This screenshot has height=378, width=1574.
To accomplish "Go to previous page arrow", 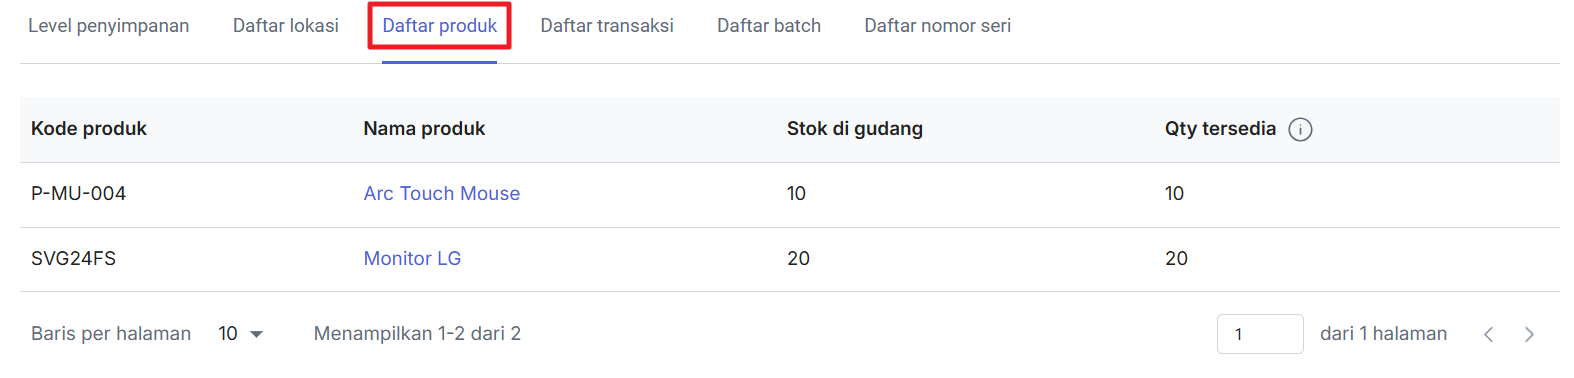I will tap(1488, 334).
